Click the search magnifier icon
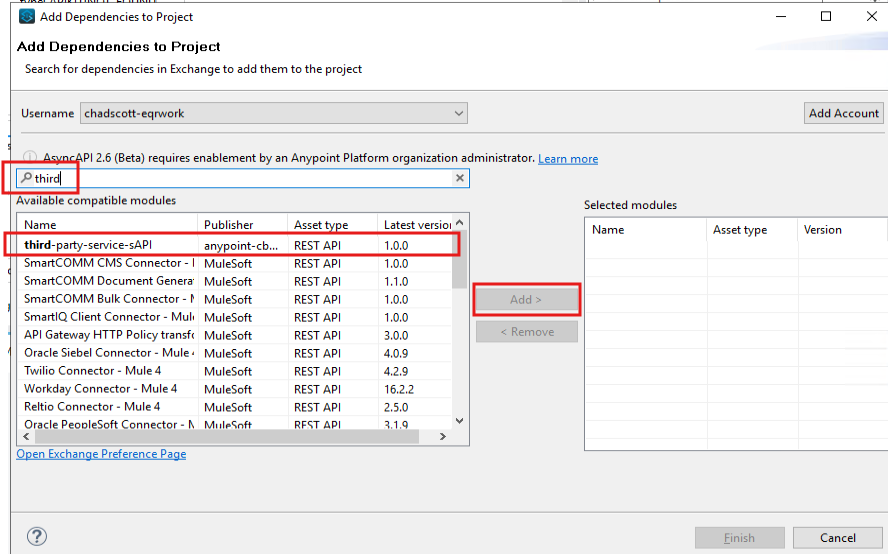This screenshot has width=888, height=554. [26, 178]
